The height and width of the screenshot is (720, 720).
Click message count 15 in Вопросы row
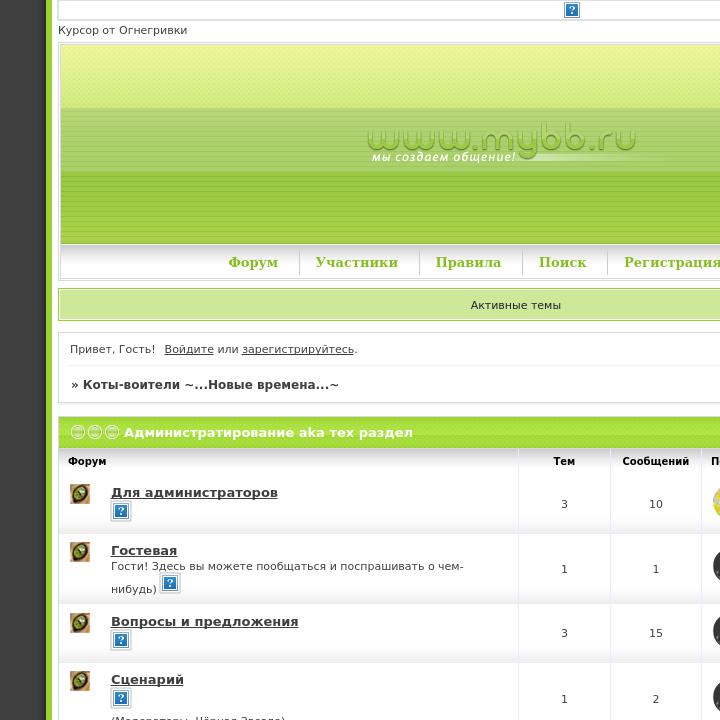tap(656, 633)
